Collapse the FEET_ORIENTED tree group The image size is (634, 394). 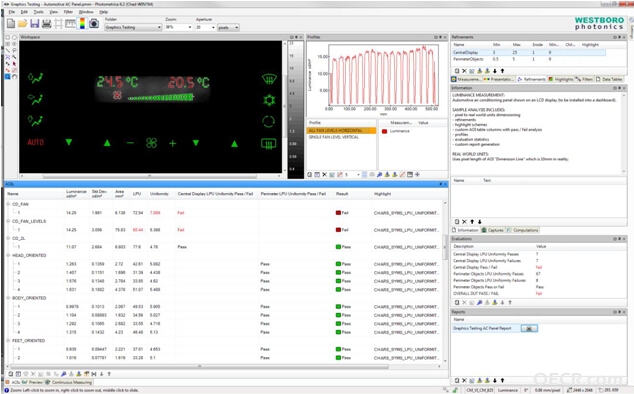pos(8,341)
